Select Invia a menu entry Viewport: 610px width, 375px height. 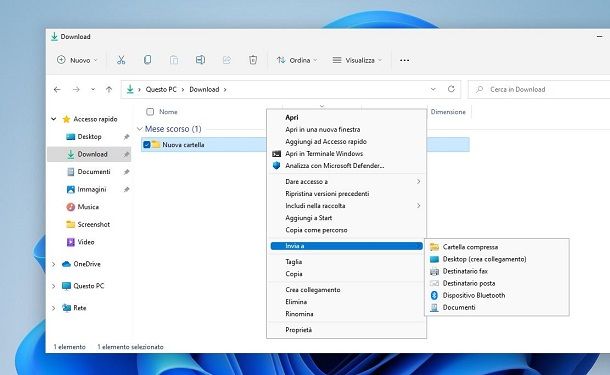[346, 246]
